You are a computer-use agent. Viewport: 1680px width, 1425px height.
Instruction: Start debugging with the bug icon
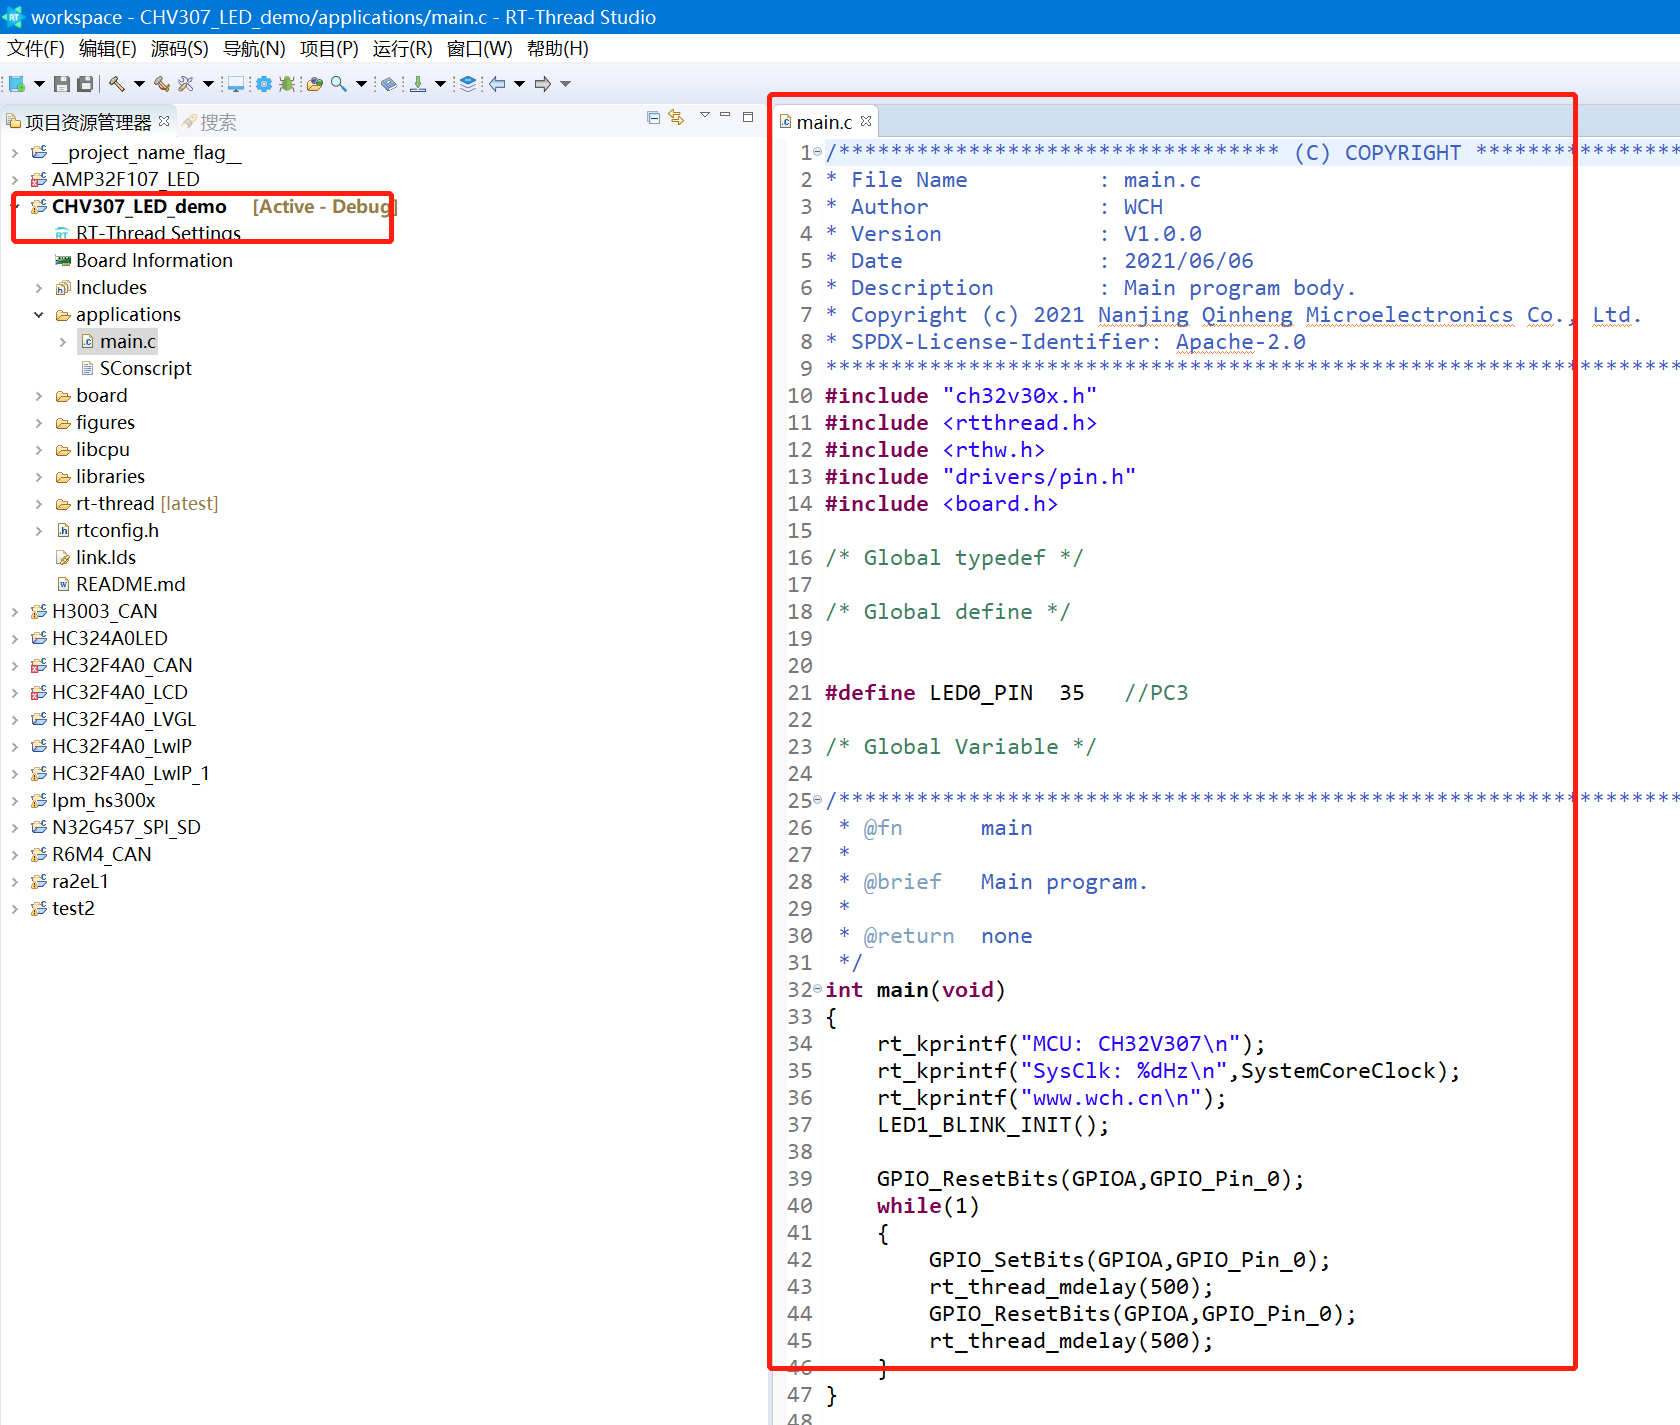287,84
